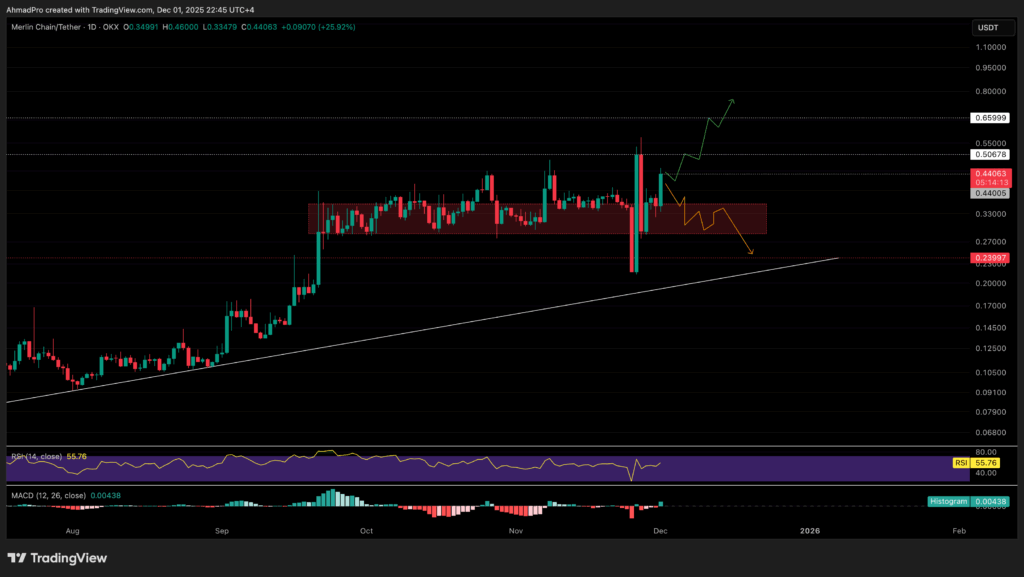Click the Sep label on time axis
This screenshot has height=577, width=1024.
point(222,531)
